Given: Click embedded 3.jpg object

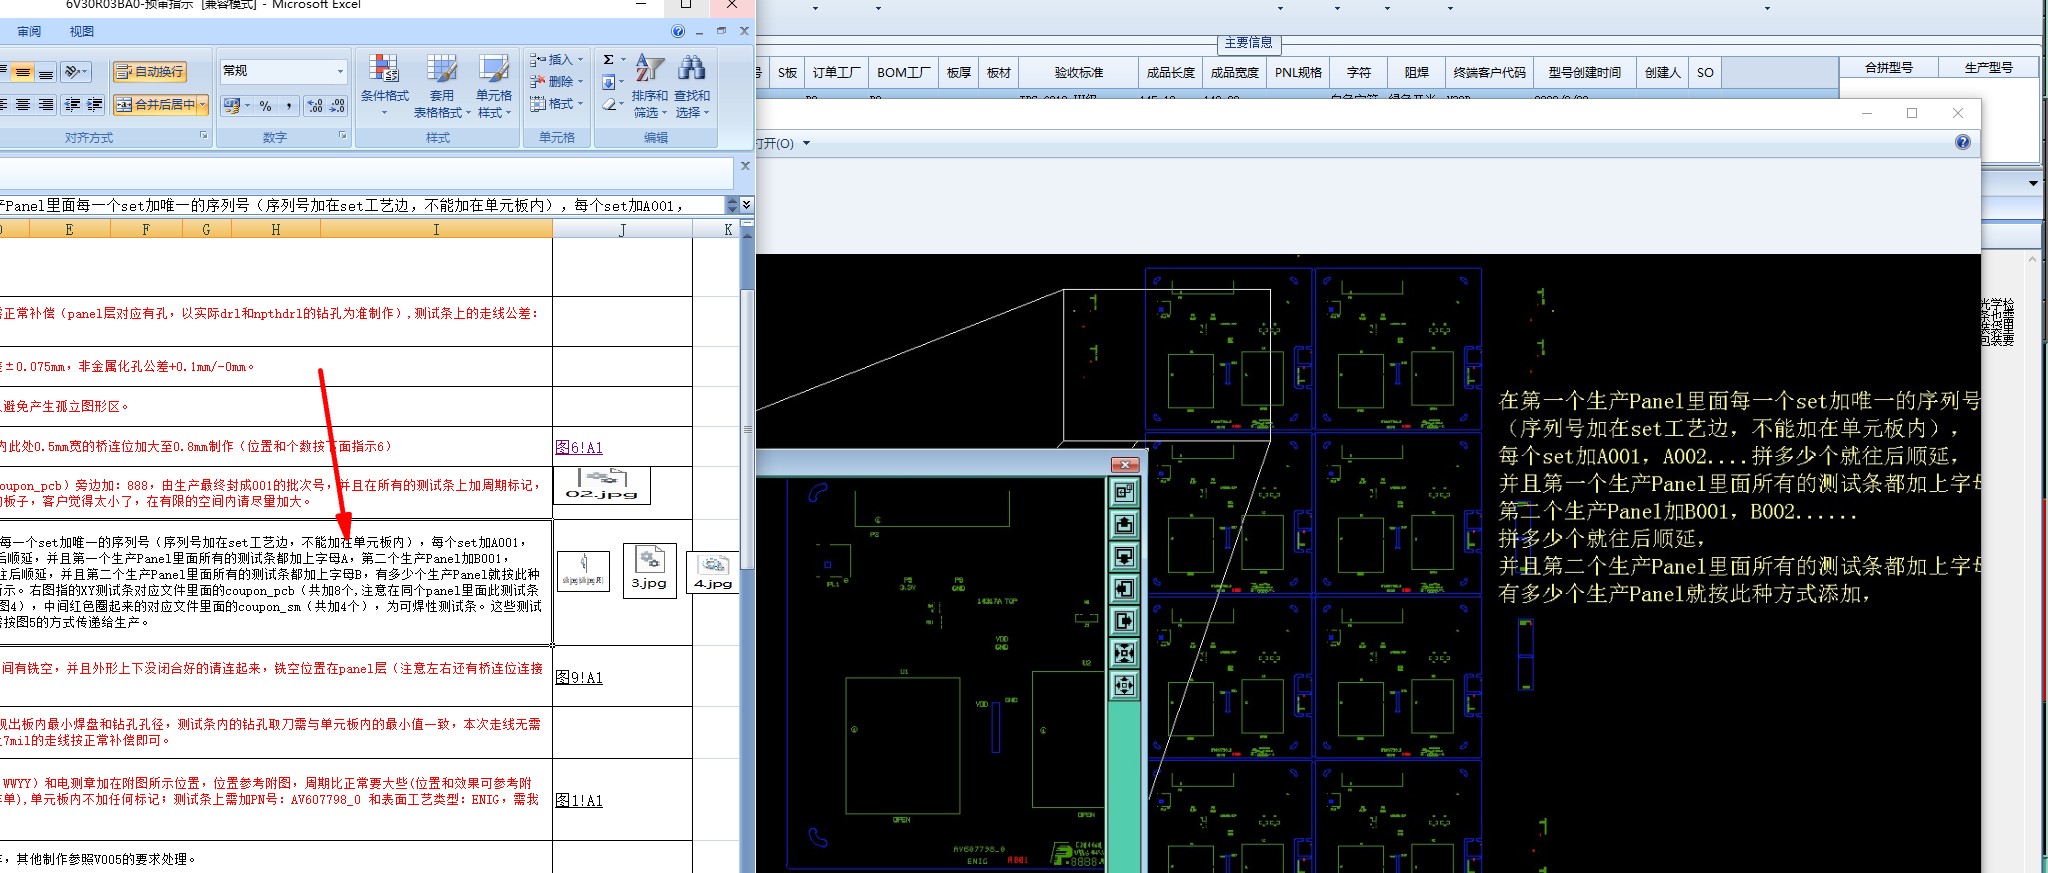Looking at the screenshot, I should click(x=649, y=570).
